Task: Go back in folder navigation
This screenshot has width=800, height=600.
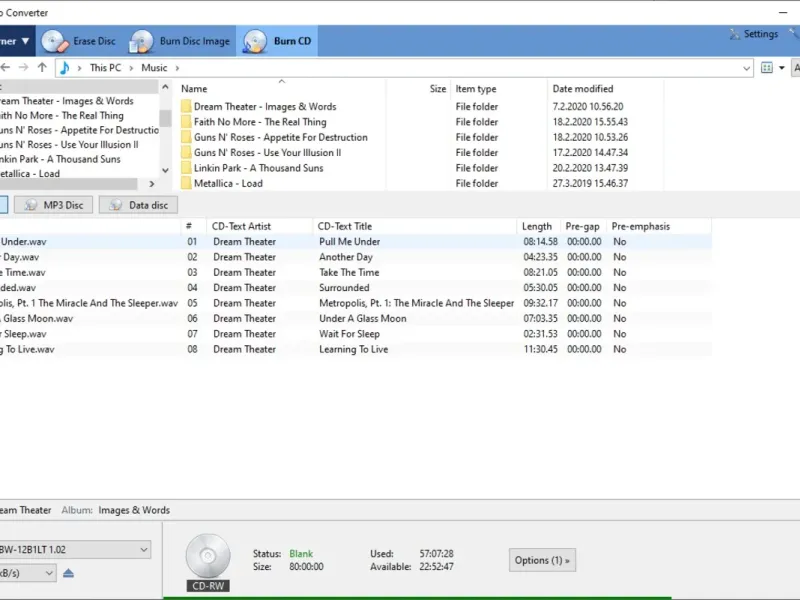Action: tap(5, 67)
